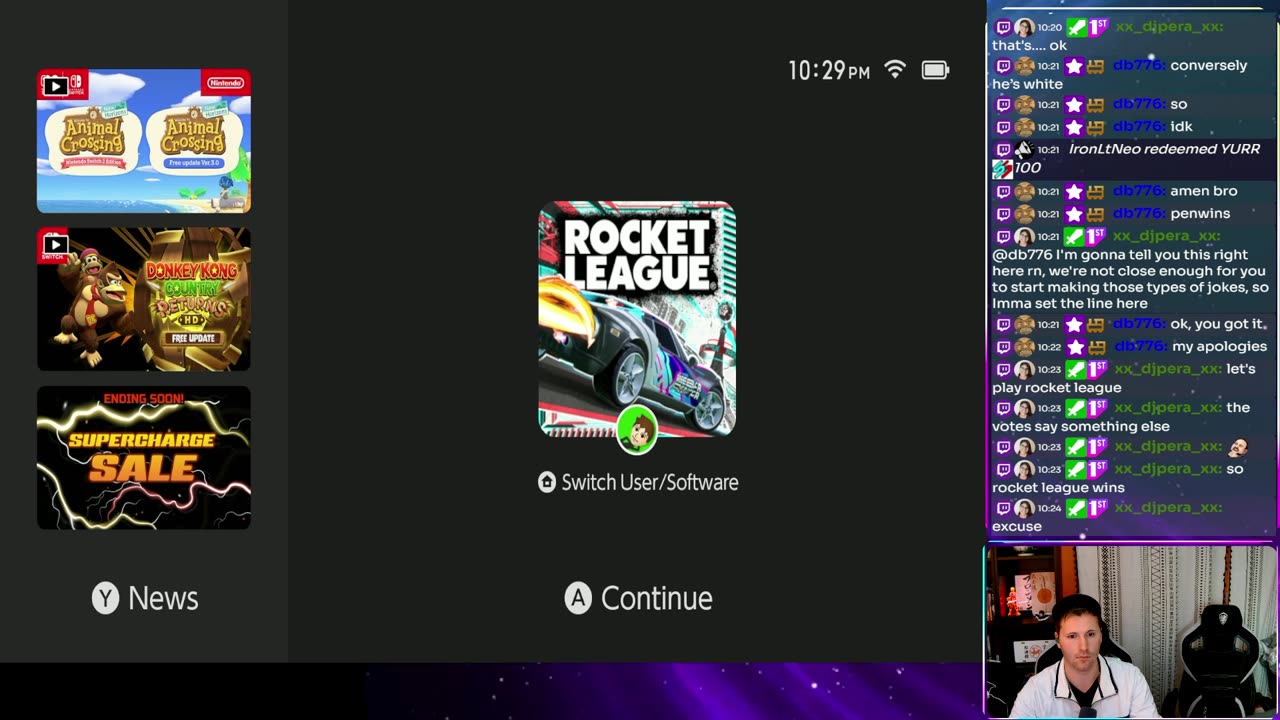
Task: Click the Twitch icon on the 'conversely' message
Action: coord(1003,66)
